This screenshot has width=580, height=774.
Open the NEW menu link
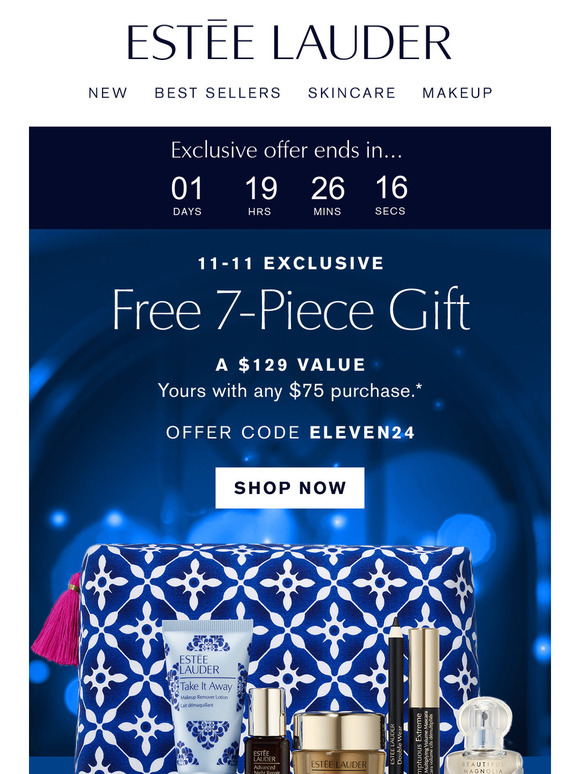tap(108, 92)
